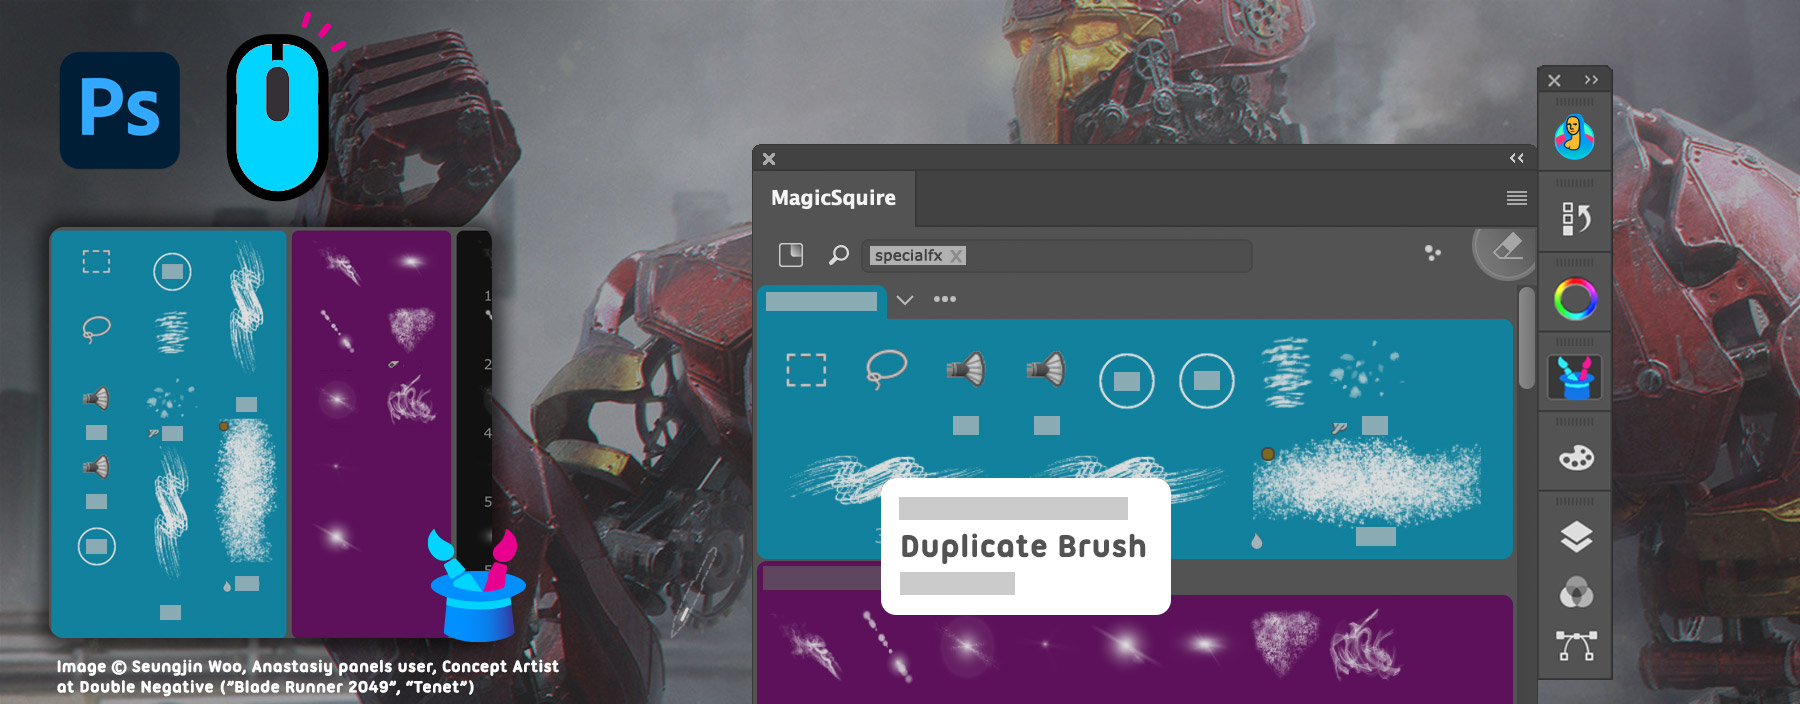
Task: Open the color wheel panel in right dock
Action: [x=1576, y=299]
